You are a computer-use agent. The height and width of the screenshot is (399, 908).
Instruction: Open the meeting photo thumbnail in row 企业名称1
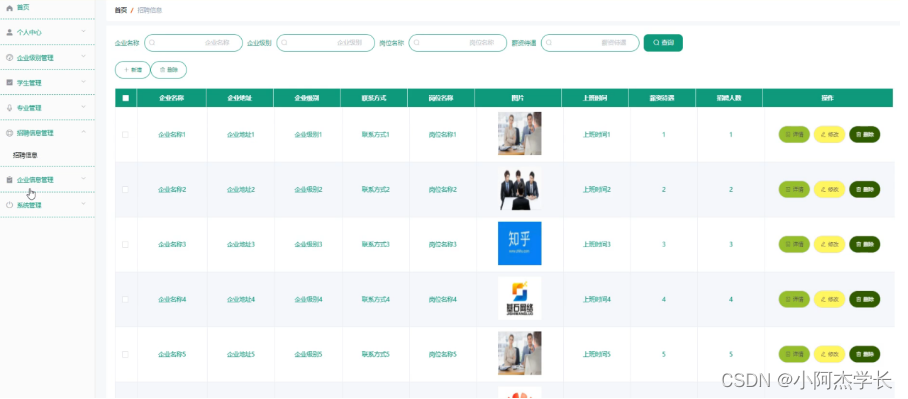[x=519, y=134]
